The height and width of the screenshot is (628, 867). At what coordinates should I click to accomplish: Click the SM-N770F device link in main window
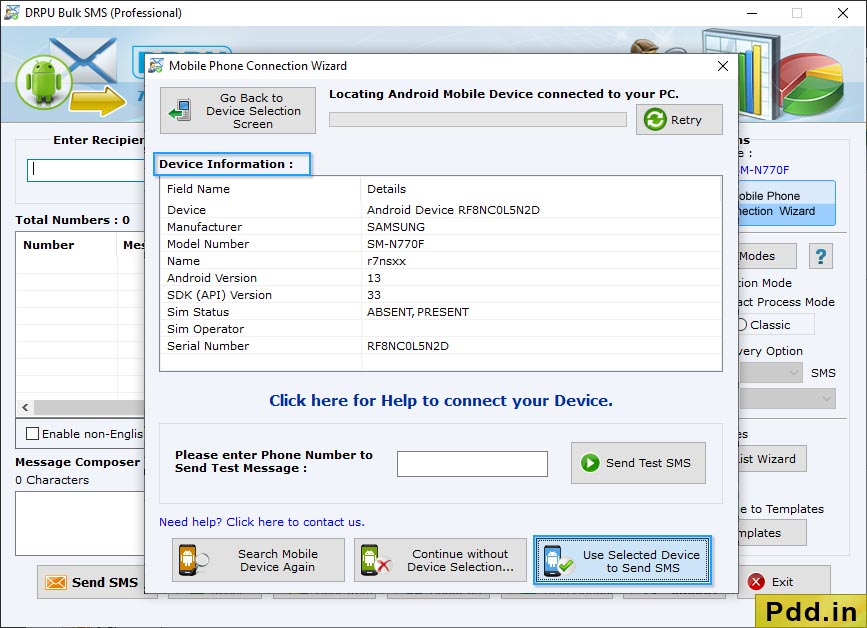(x=764, y=170)
